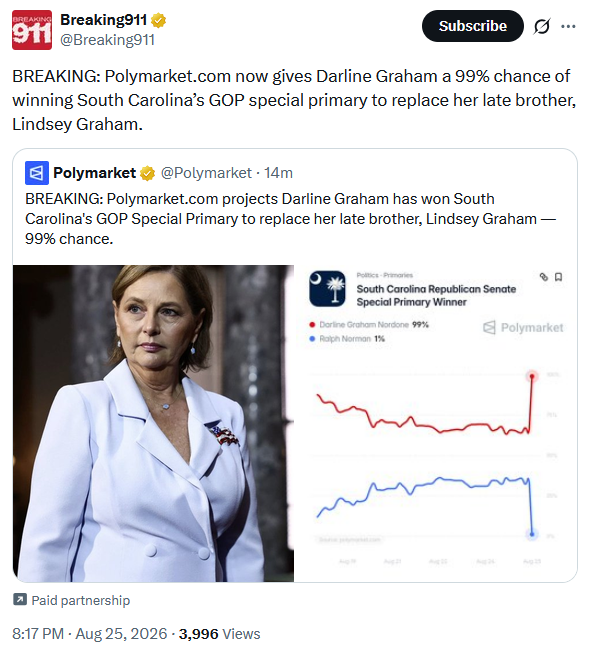592x651 pixels.
Task: Open the quoted post's 14m timestamp
Action: click(278, 173)
